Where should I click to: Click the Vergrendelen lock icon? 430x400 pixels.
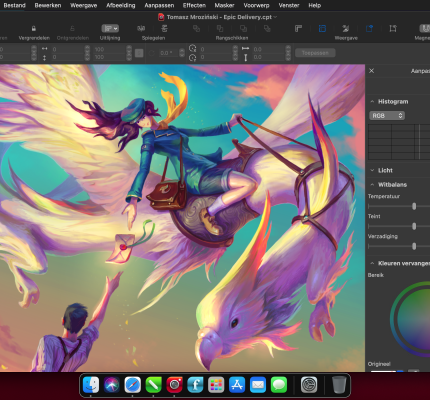click(x=34, y=29)
